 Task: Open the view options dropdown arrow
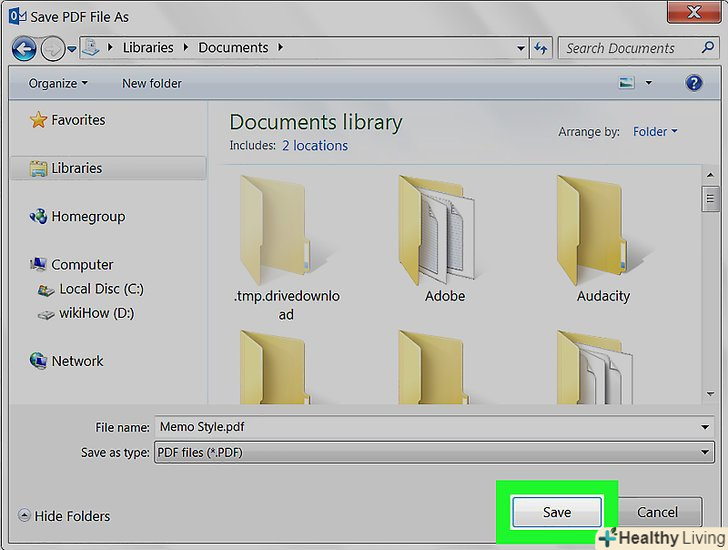coord(649,83)
